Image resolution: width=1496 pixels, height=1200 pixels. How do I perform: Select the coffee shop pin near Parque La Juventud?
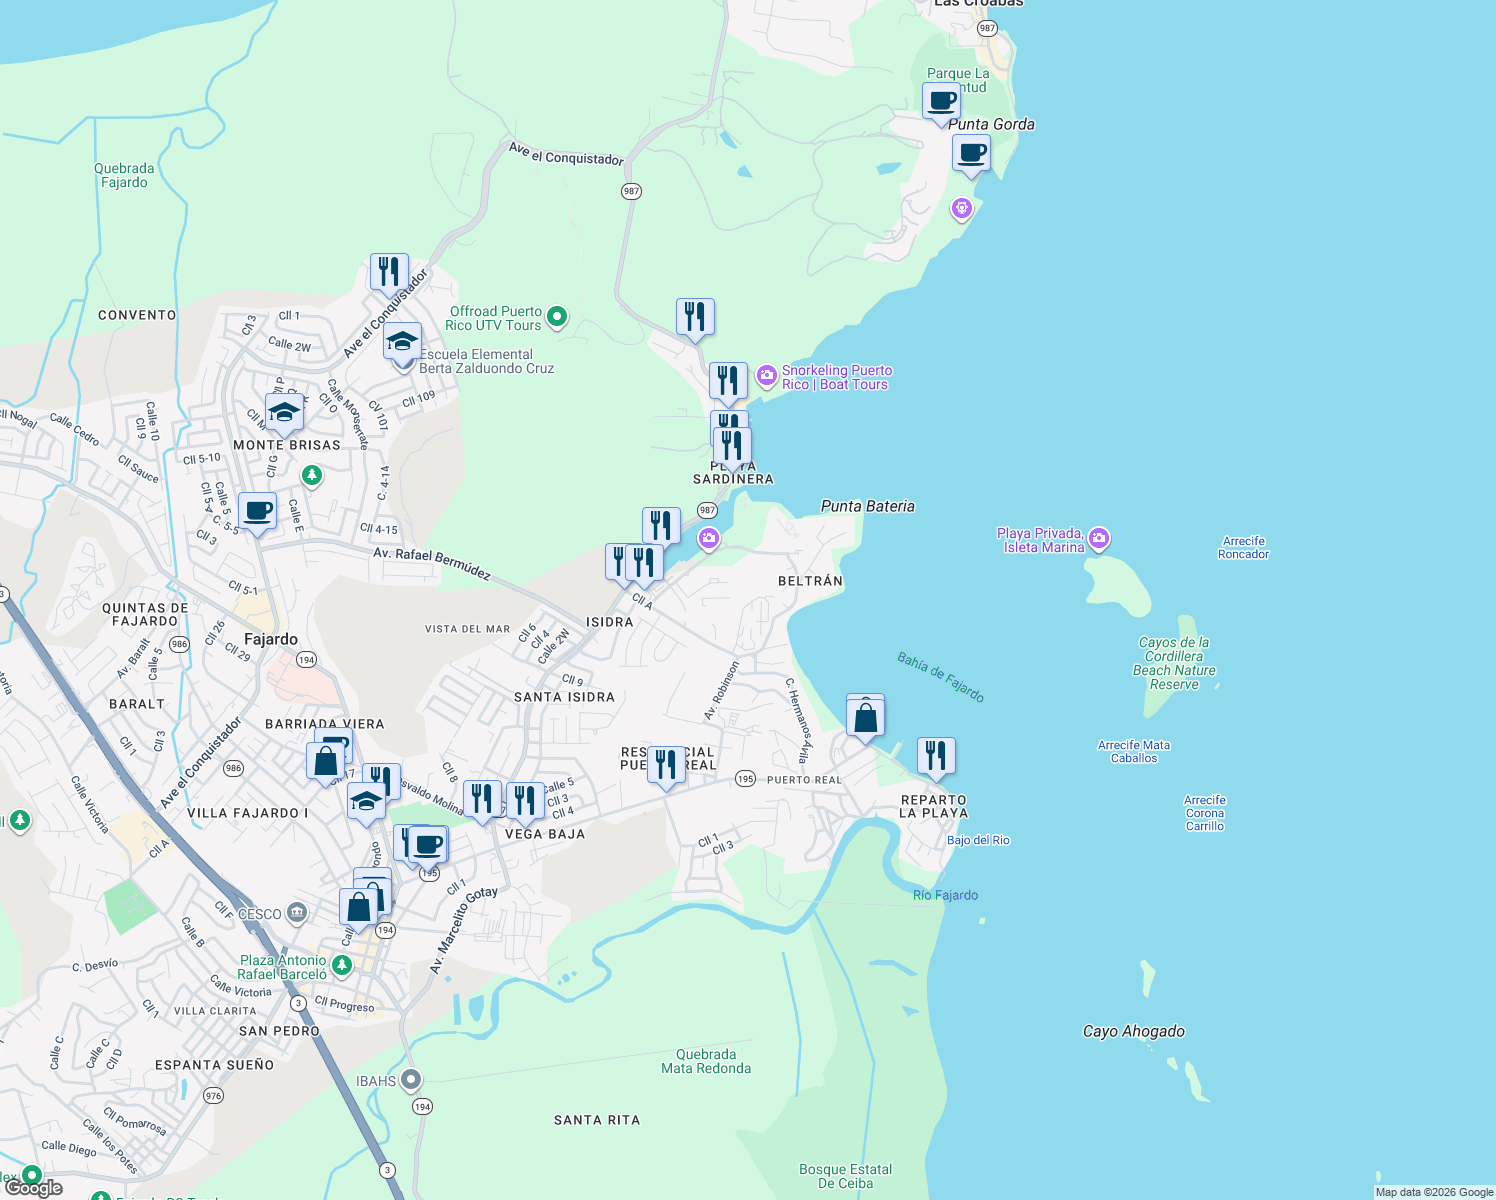click(x=940, y=101)
